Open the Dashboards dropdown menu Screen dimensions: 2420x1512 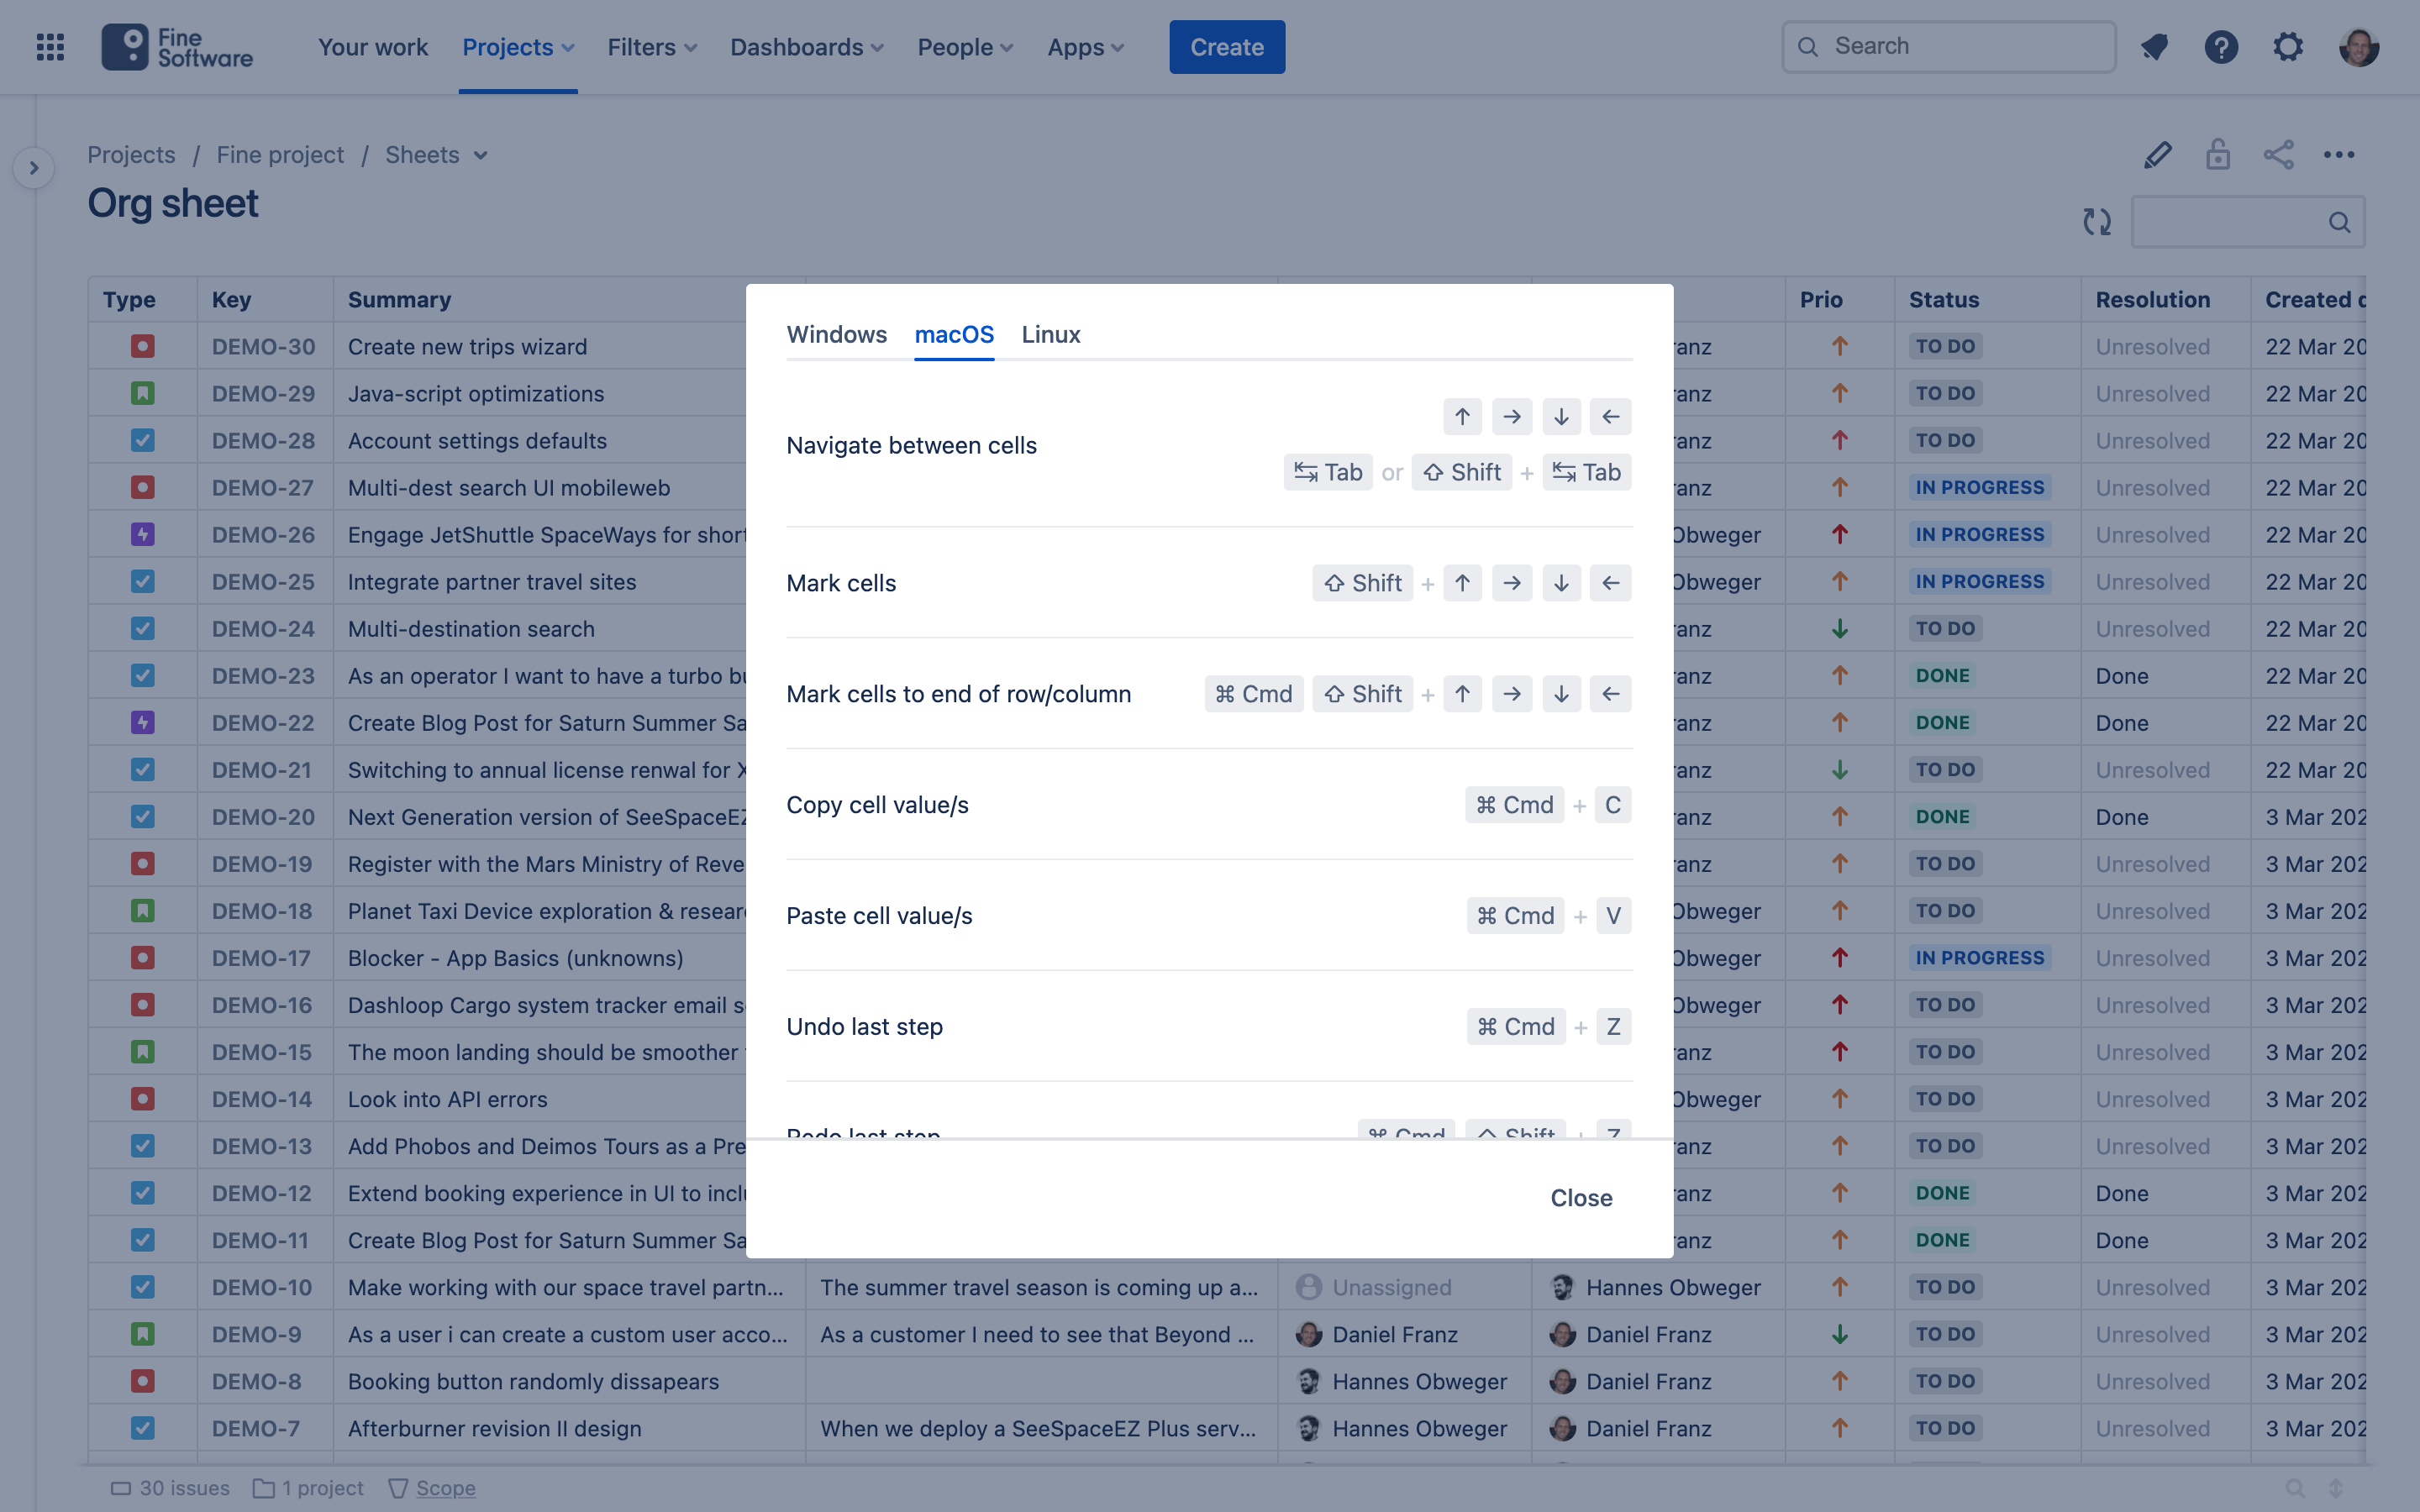[x=806, y=47]
